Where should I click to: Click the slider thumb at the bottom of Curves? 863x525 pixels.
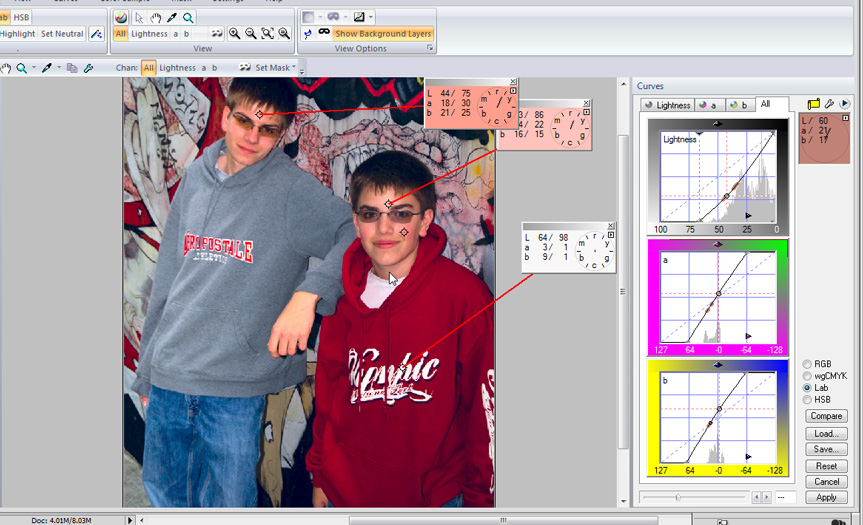coord(678,497)
